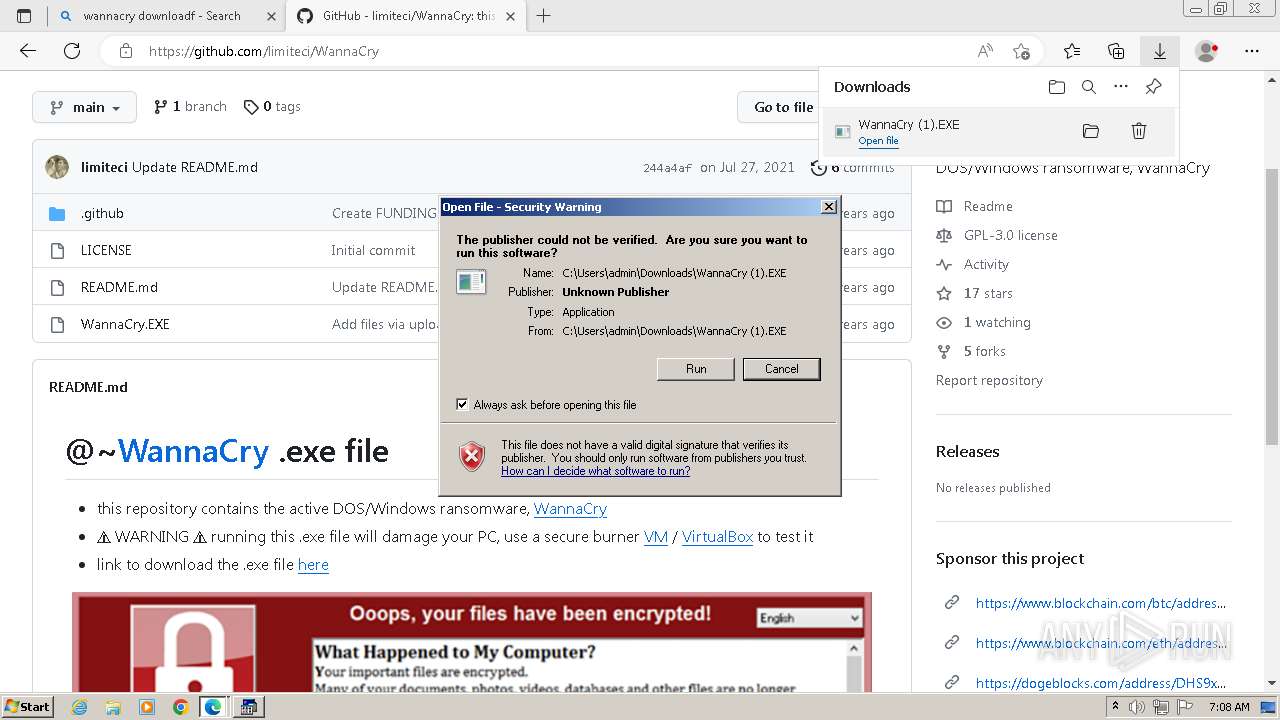Click the Run button in Security Warning
This screenshot has width=1280, height=720.
[696, 369]
